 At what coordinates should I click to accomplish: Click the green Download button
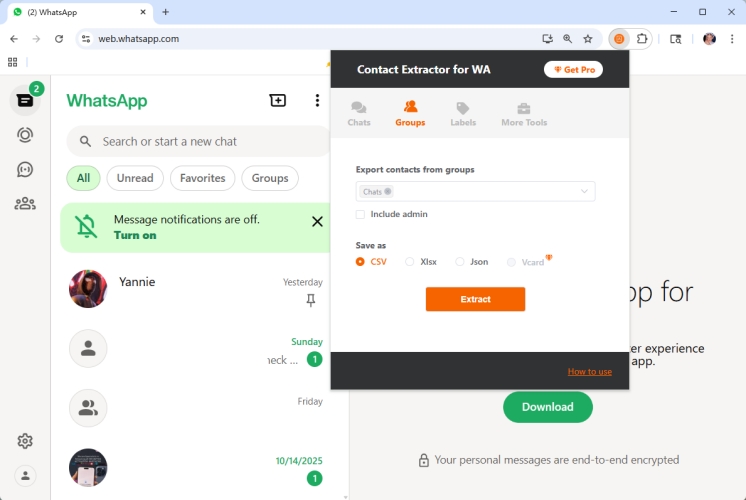[548, 407]
